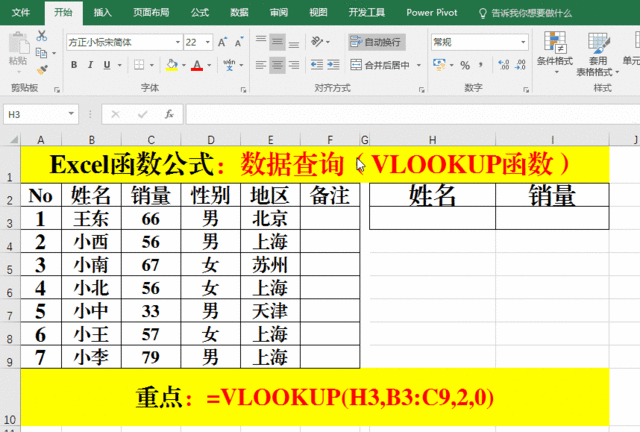The width and height of the screenshot is (640, 432).
Task: Open 套用表格格式 table format
Action: coord(598,54)
